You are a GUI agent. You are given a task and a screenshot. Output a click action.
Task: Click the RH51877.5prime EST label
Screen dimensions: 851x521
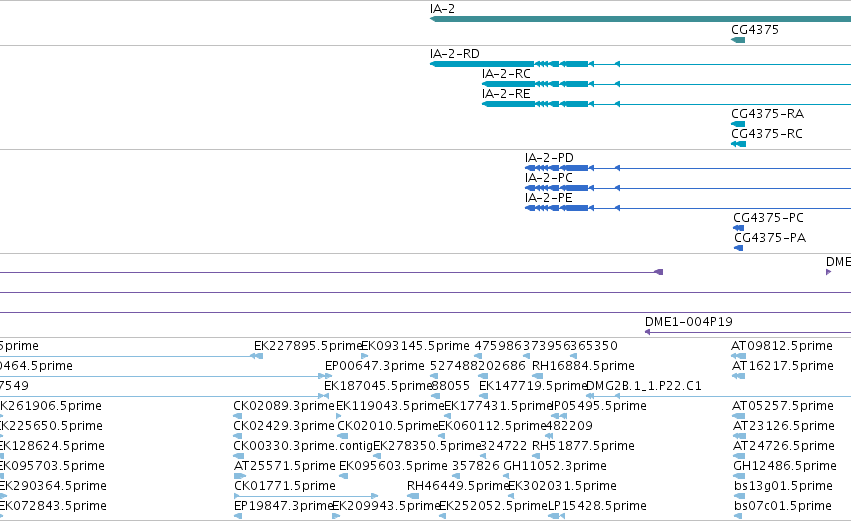(x=583, y=446)
